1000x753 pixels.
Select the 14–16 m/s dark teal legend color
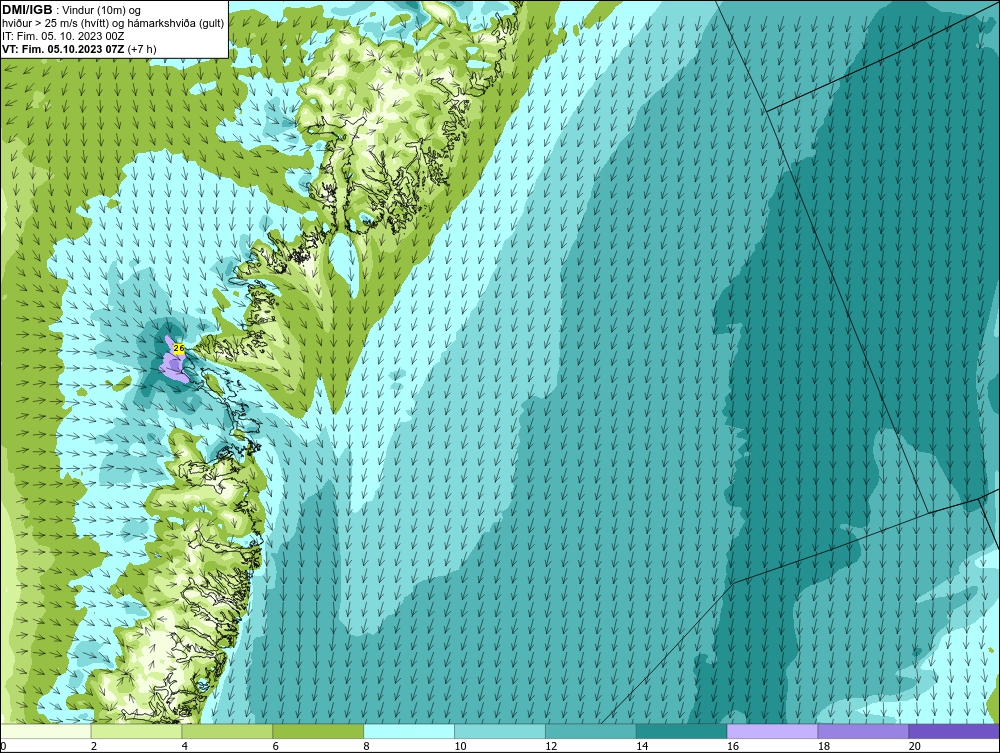coord(682,731)
